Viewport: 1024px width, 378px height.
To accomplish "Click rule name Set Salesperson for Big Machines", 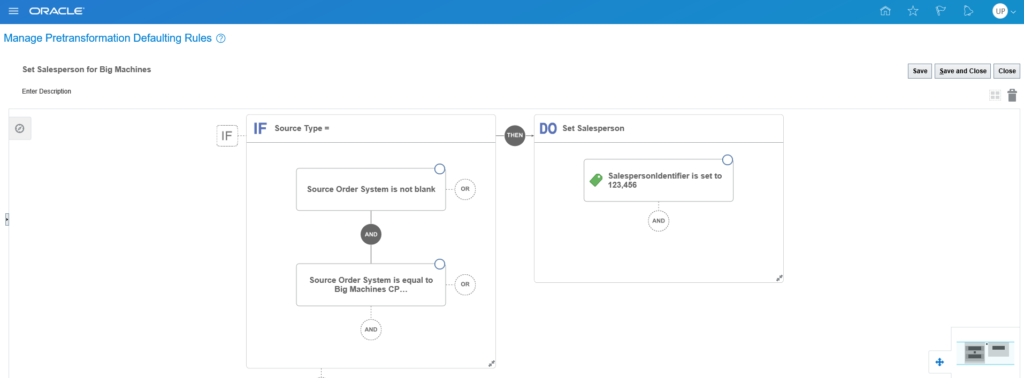I will 87,69.
